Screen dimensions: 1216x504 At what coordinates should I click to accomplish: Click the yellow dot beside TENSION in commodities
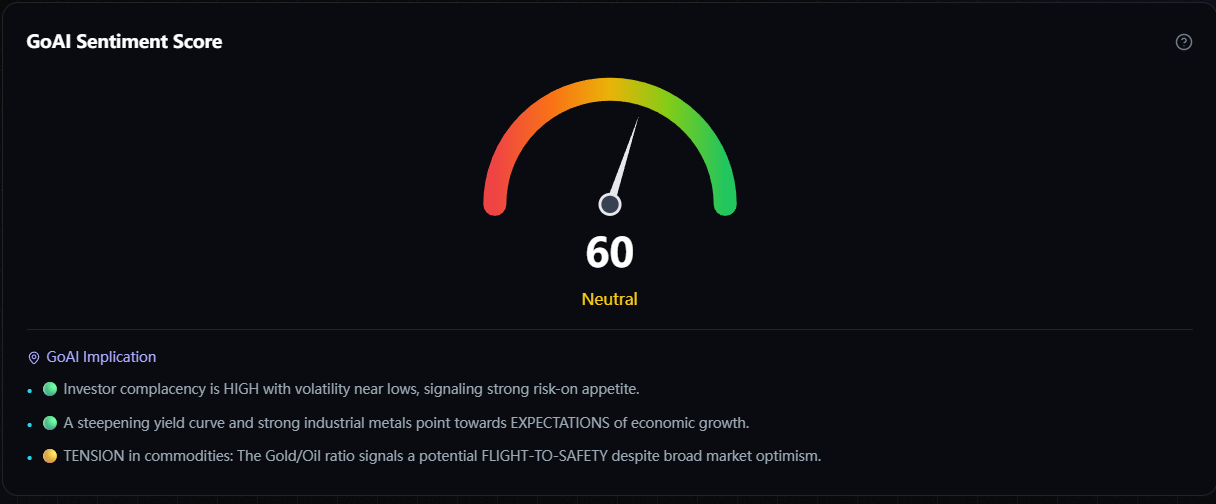click(50, 456)
